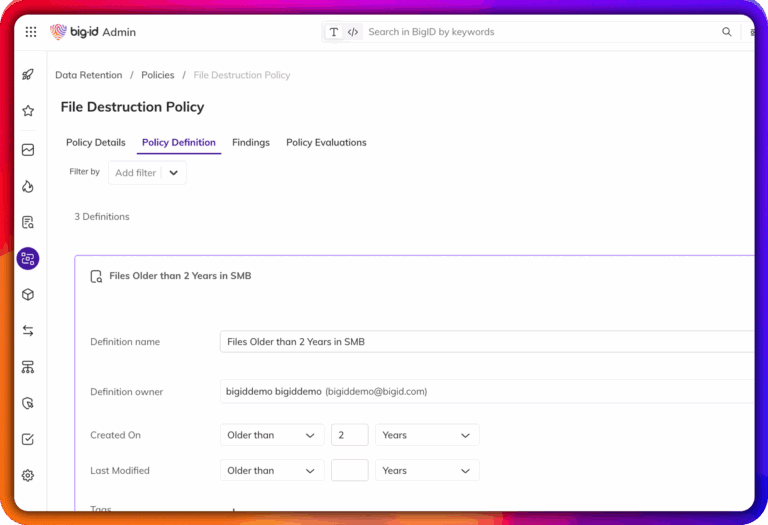Image resolution: width=768 pixels, height=525 pixels.
Task: Switch to the Findings tab
Action: point(251,143)
